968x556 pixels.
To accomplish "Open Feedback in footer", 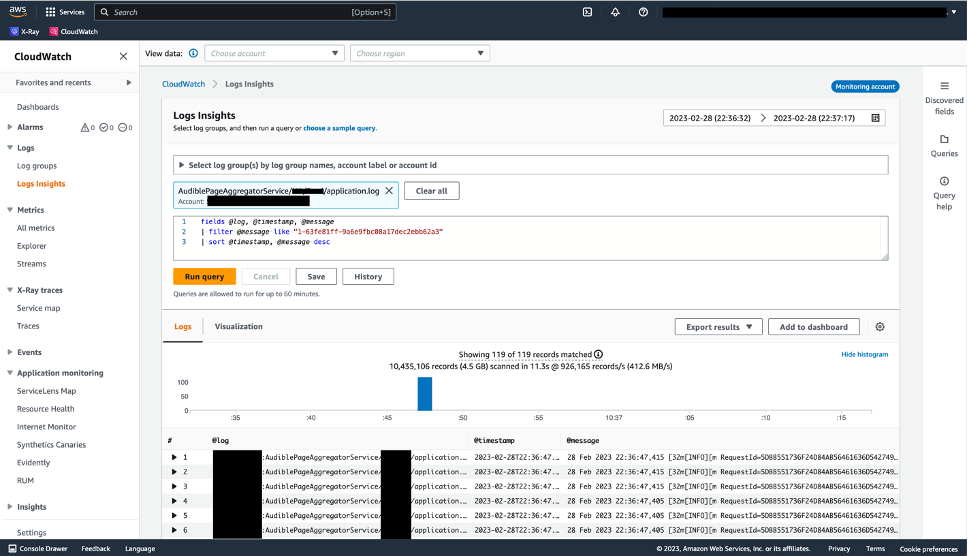I will point(96,548).
